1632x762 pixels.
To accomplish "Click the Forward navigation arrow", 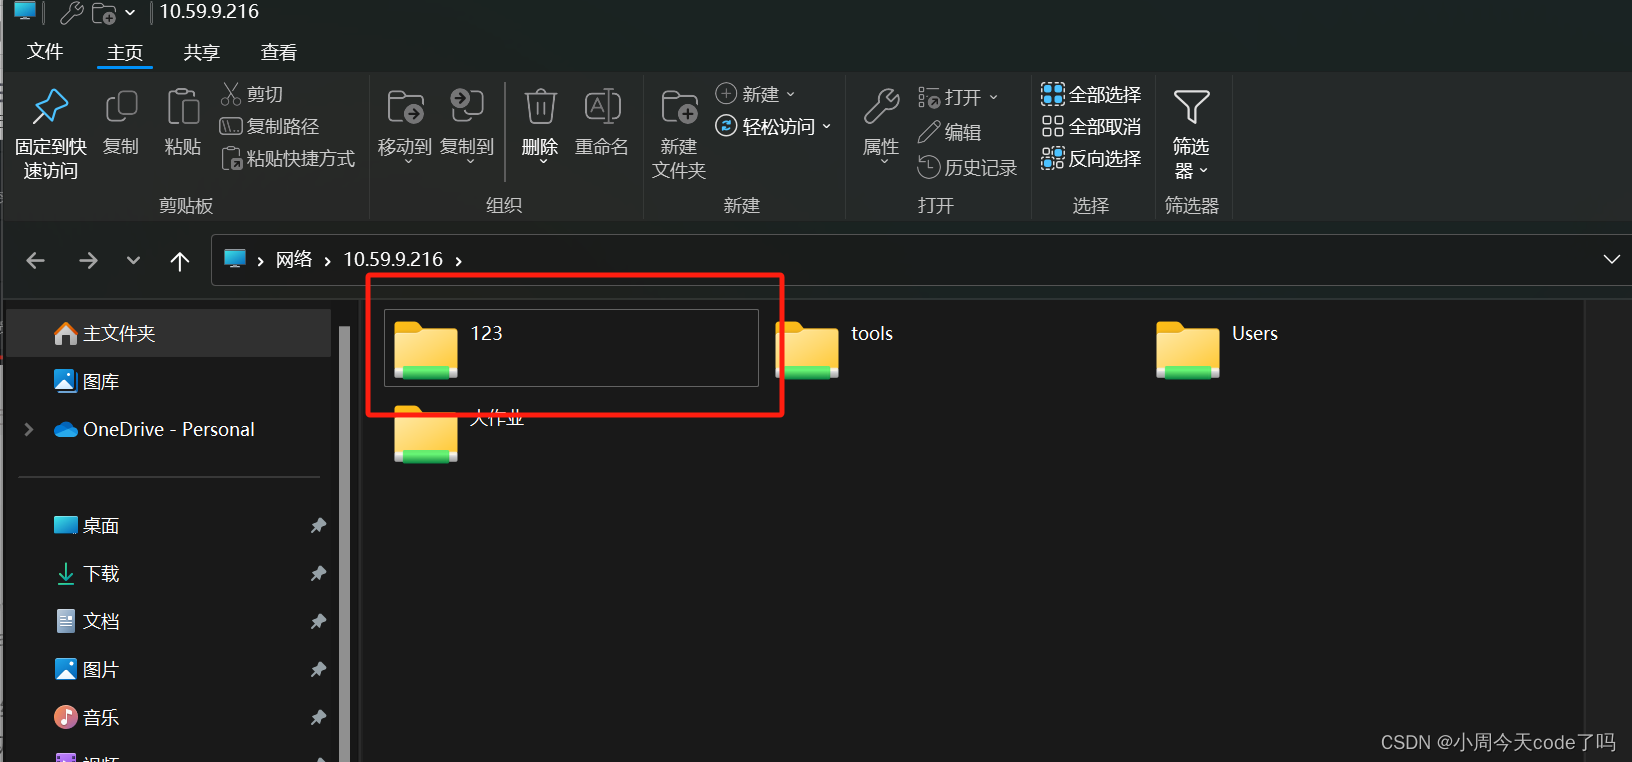I will coord(88,260).
